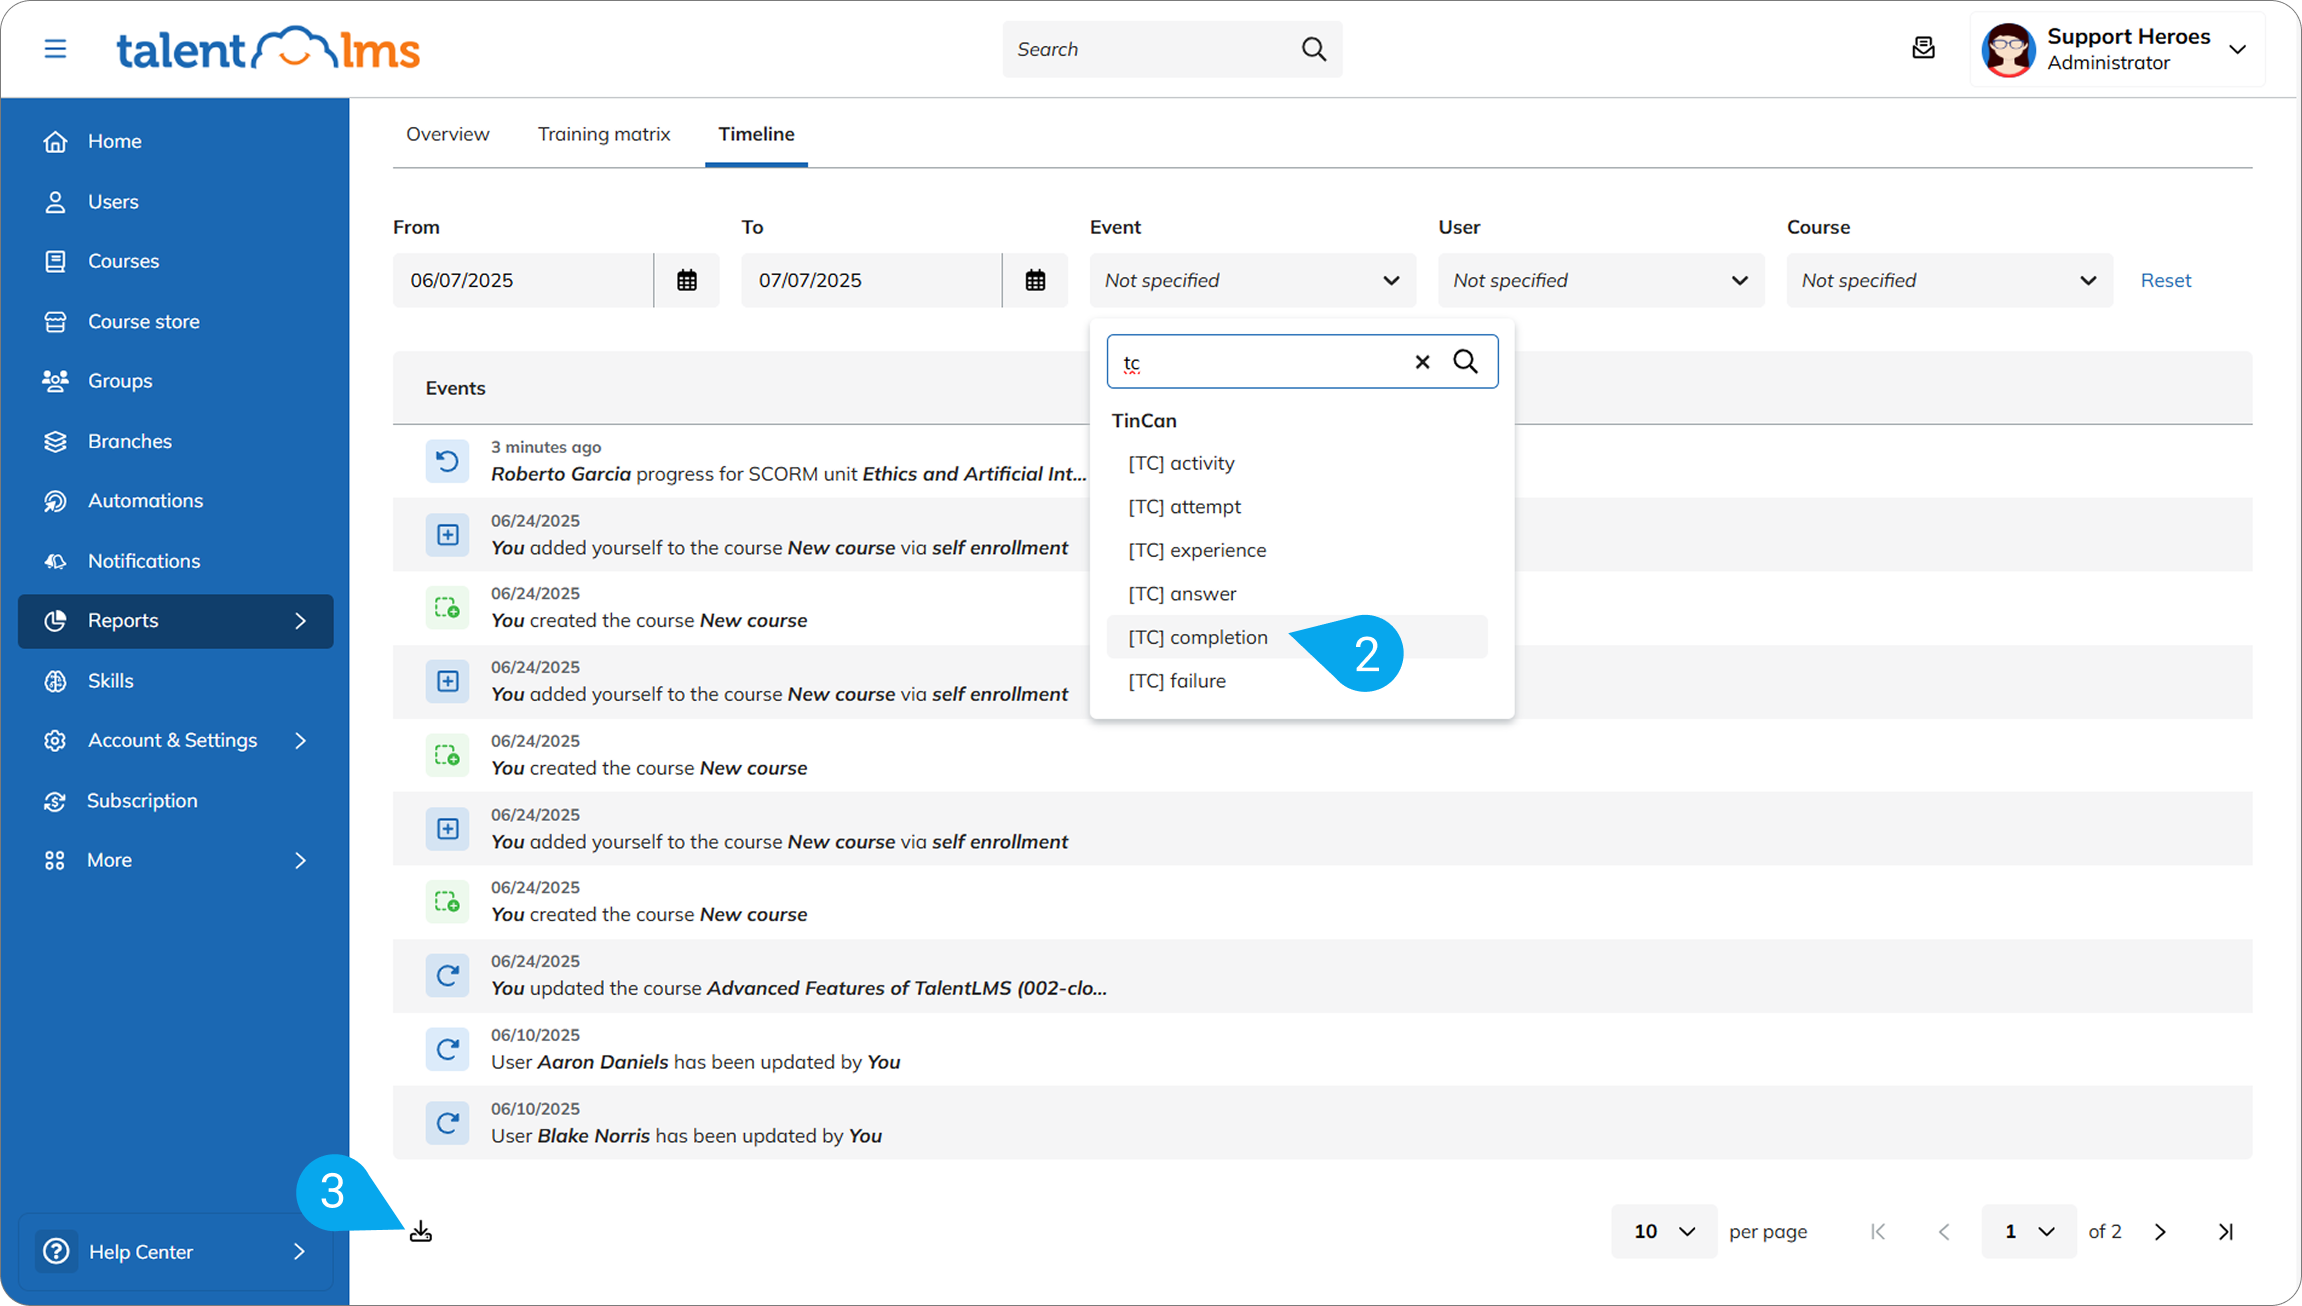Viewport: 2302px width, 1306px height.
Task: Download the timeline export icon
Action: 421,1232
